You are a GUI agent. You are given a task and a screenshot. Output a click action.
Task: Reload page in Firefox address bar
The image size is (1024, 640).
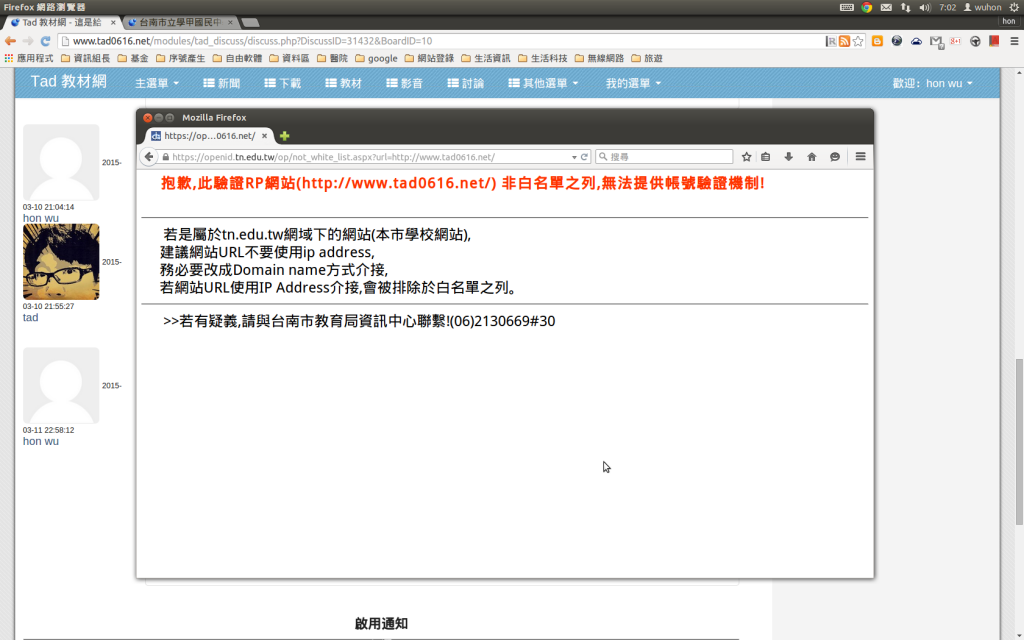pyautogui.click(x=585, y=157)
